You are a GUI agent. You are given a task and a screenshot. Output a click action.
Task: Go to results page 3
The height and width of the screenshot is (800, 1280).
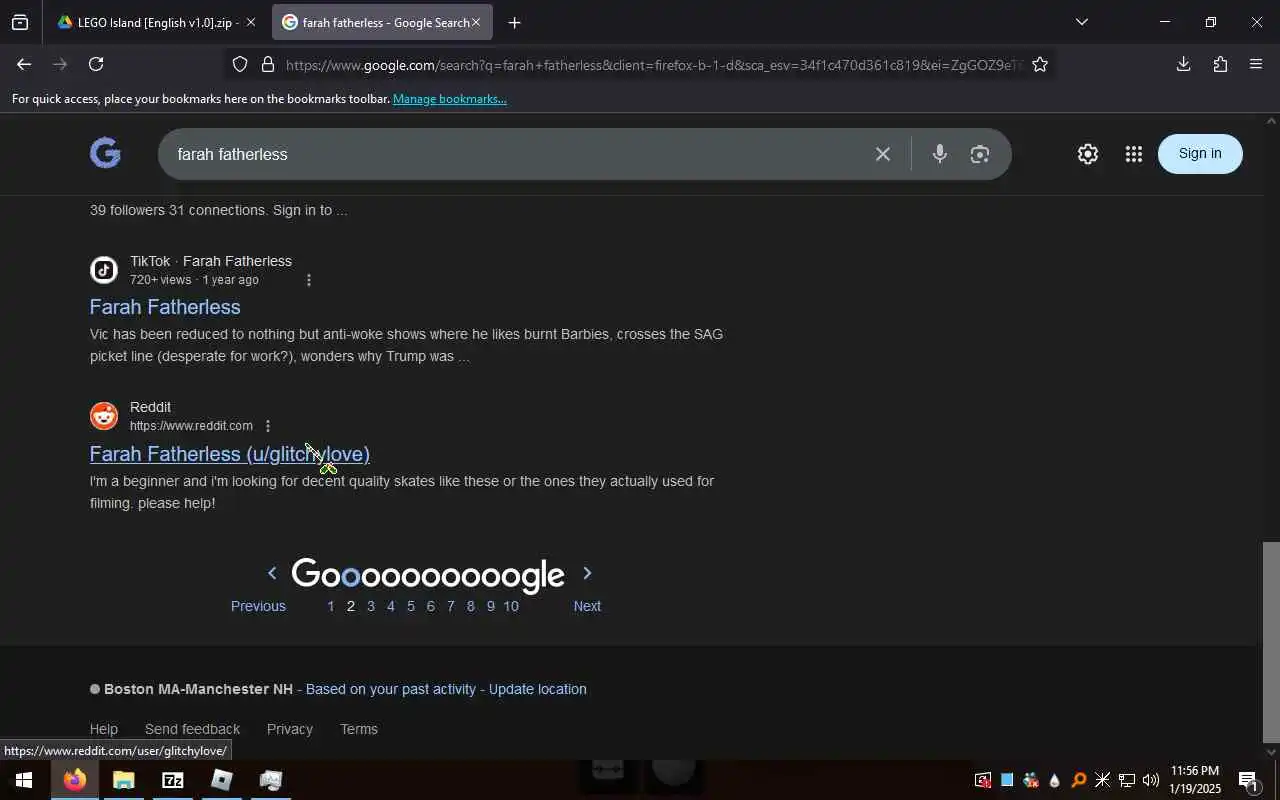pyautogui.click(x=371, y=606)
